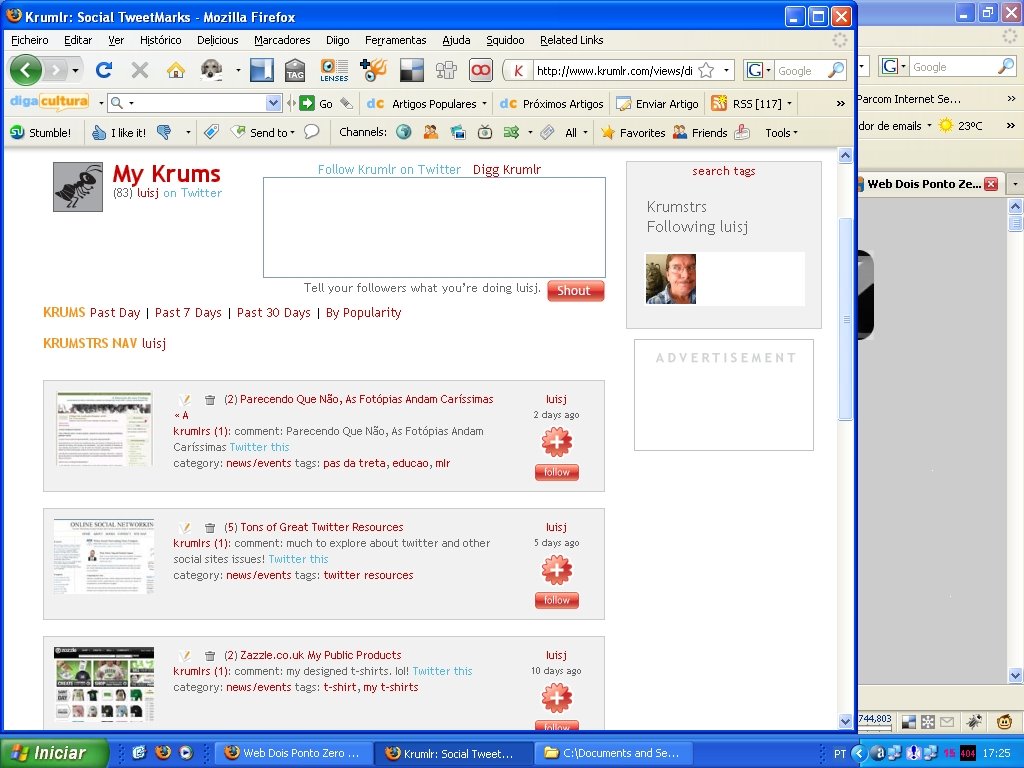Click the red plus badge under '5 days ago'
1024x768 pixels.
click(x=556, y=570)
